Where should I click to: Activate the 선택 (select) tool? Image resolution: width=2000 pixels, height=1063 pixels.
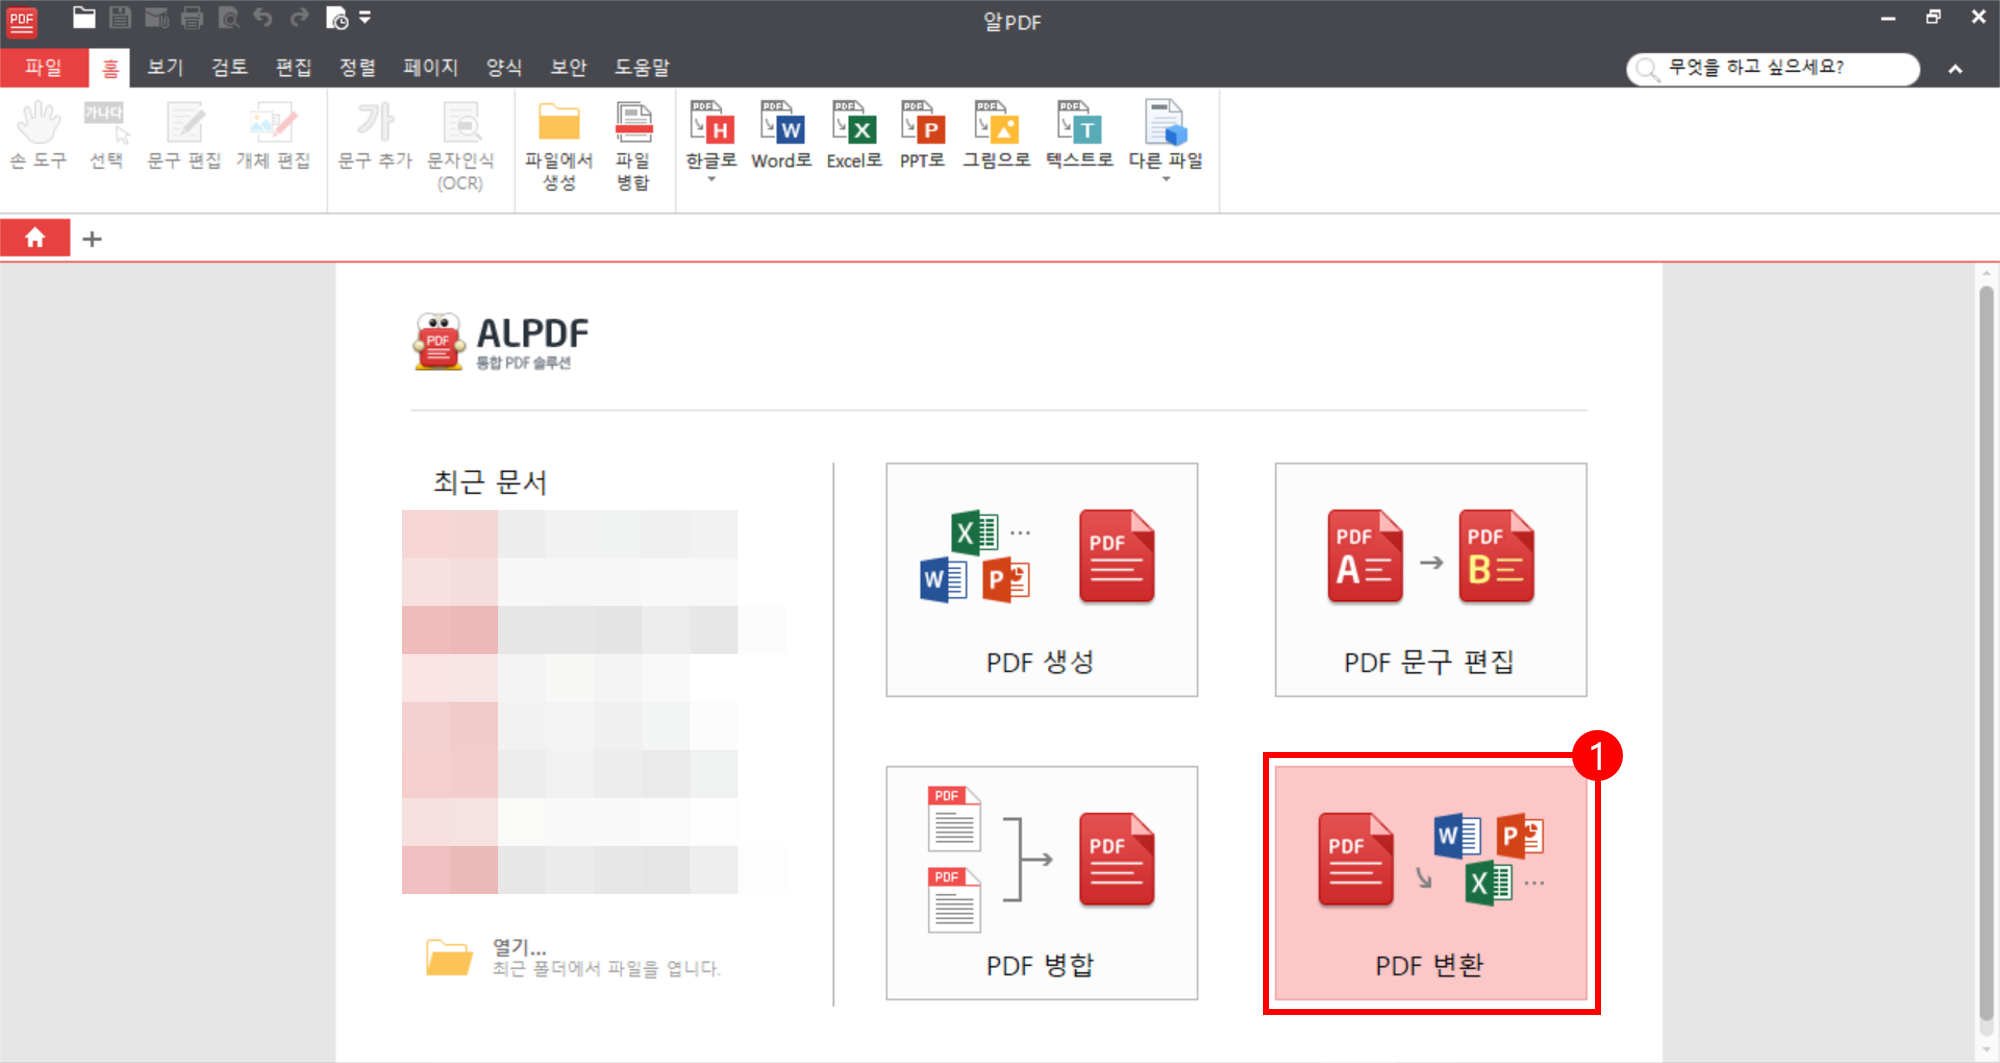(106, 138)
